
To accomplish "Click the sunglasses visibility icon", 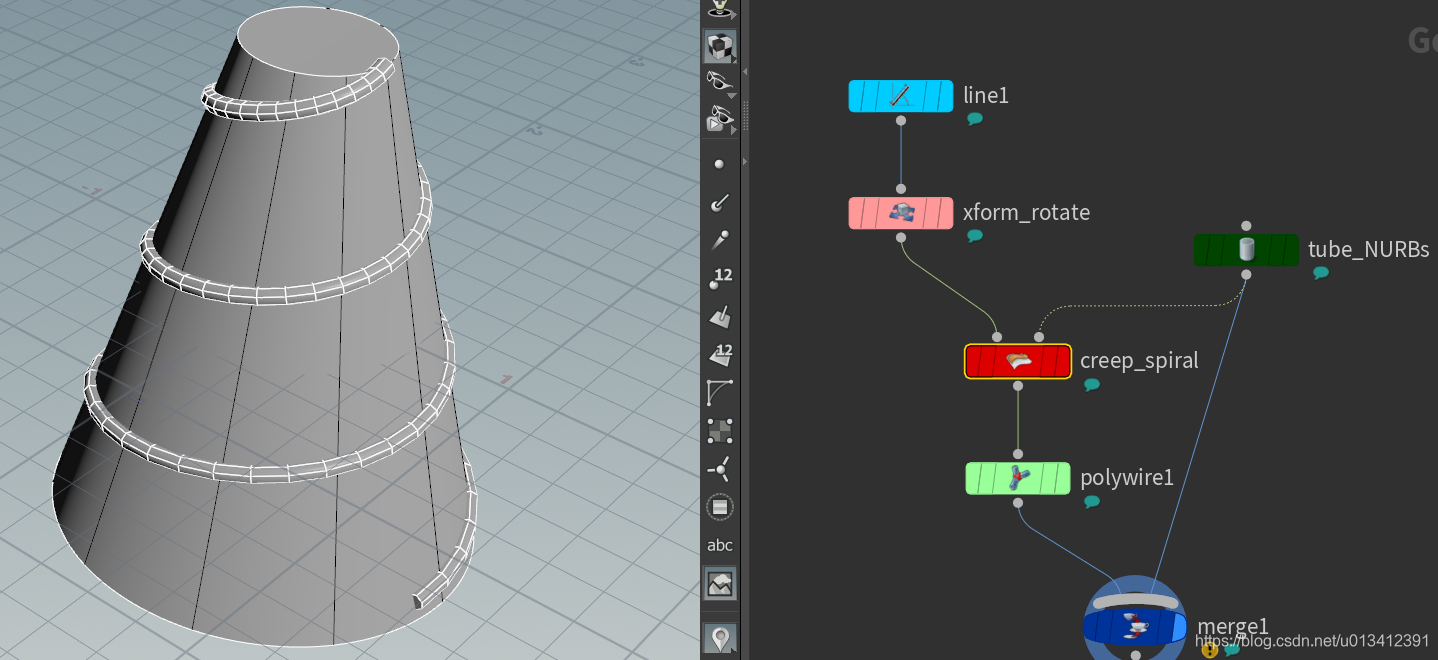I will point(719,83).
